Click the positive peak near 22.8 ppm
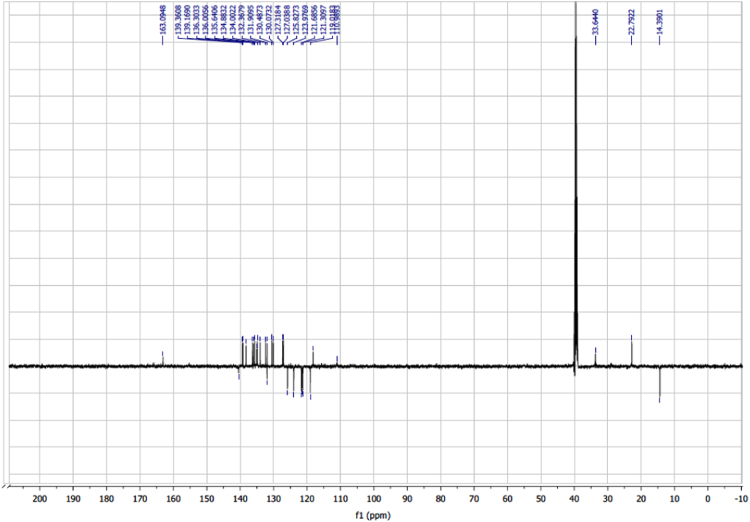This screenshot has height=522, width=750. pyautogui.click(x=631, y=350)
